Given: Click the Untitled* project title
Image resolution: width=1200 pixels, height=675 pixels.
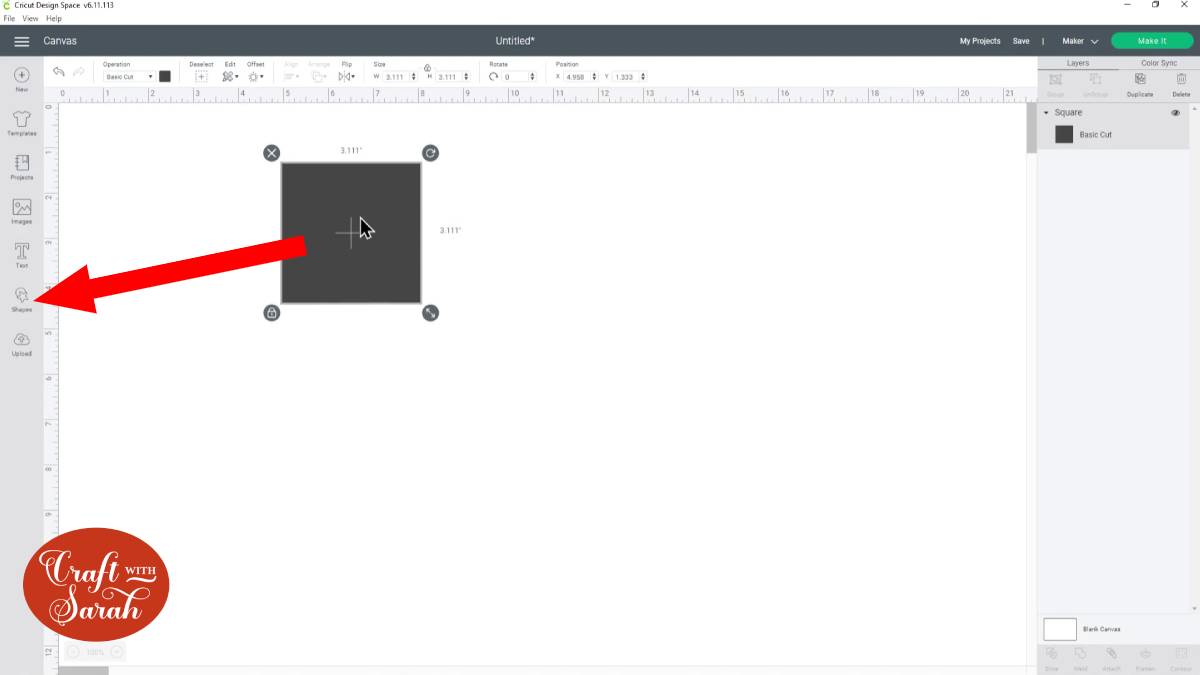Looking at the screenshot, I should point(515,41).
